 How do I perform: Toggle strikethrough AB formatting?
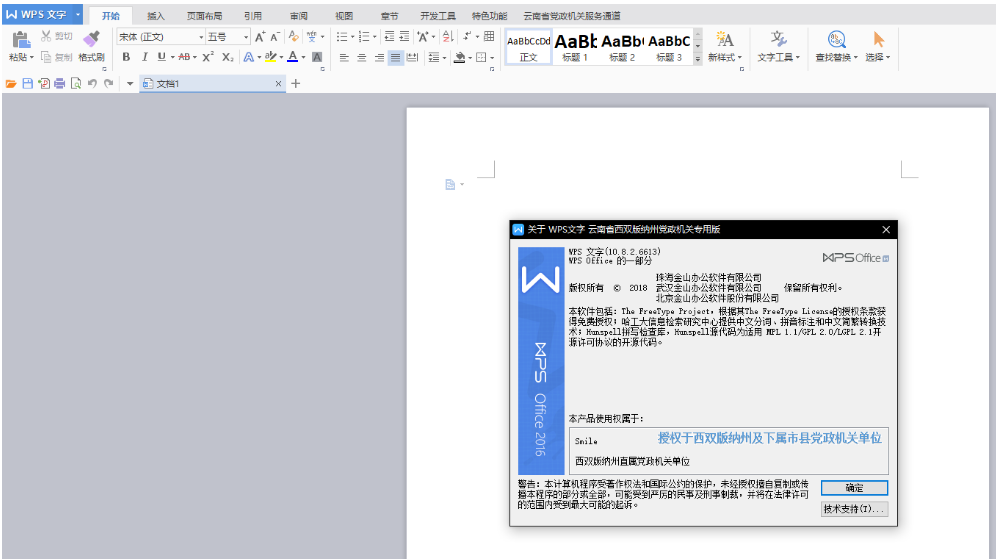tap(184, 57)
